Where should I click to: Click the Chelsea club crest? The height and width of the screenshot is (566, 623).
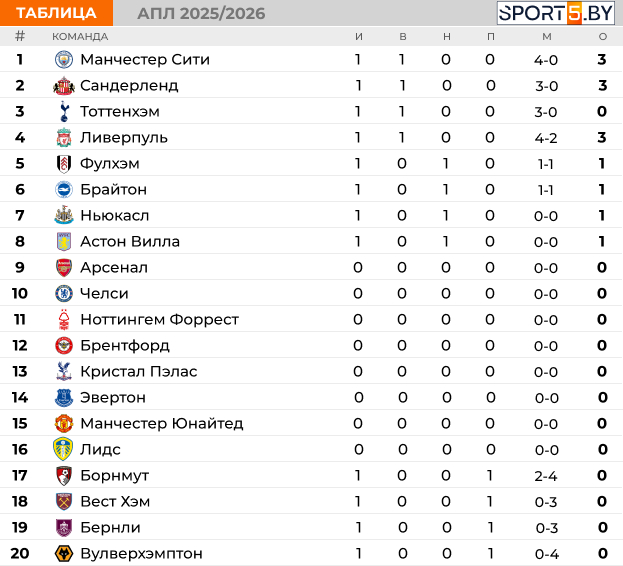[x=64, y=294]
